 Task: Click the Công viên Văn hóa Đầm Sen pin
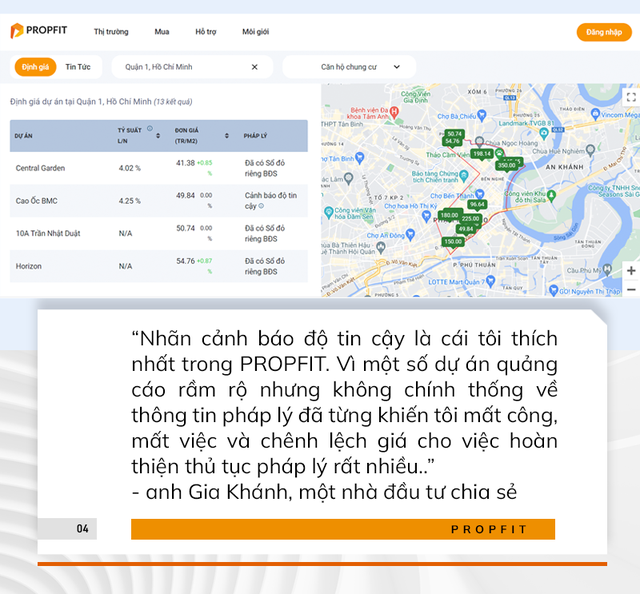pyautogui.click(x=329, y=212)
